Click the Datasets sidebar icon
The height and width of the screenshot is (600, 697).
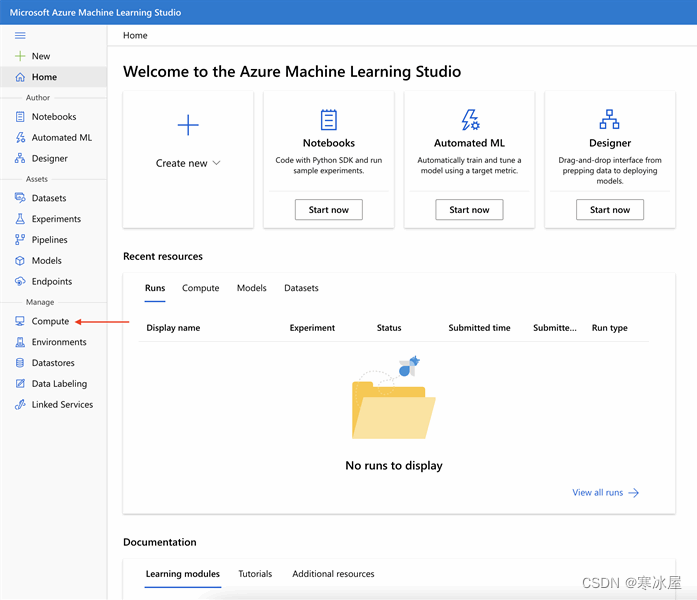20,198
